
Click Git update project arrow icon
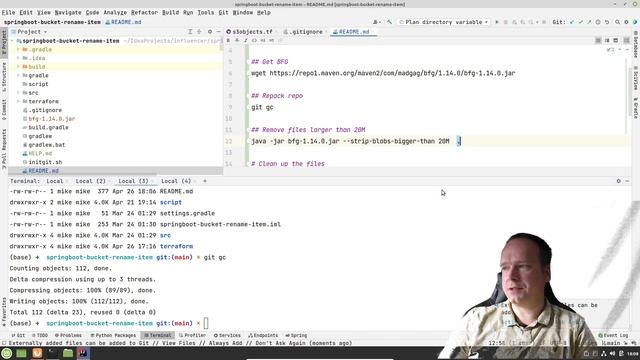pos(571,22)
